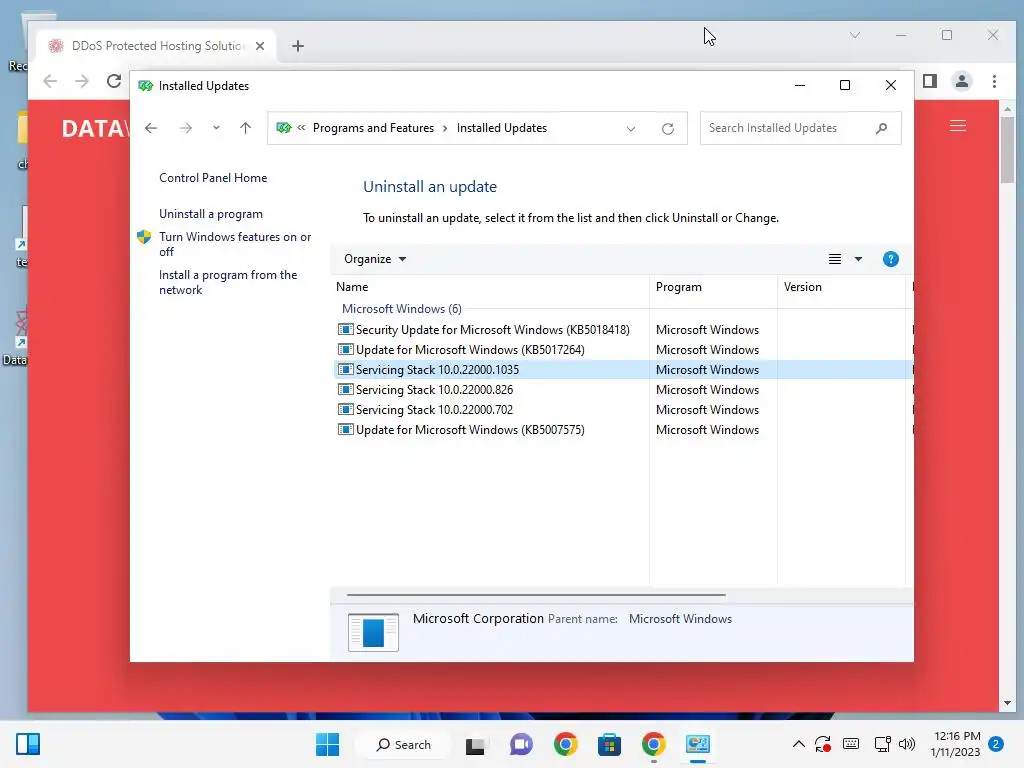1024x768 pixels.
Task: Open recent locations chevron beside forward arrow
Action: click(x=216, y=128)
